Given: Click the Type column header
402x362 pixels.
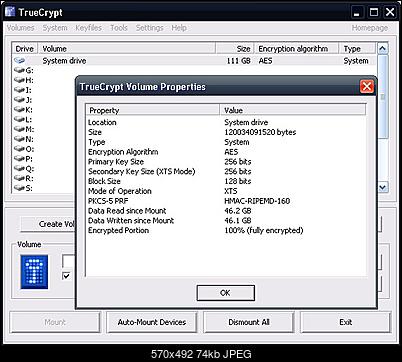Looking at the screenshot, I should pyautogui.click(x=358, y=49).
